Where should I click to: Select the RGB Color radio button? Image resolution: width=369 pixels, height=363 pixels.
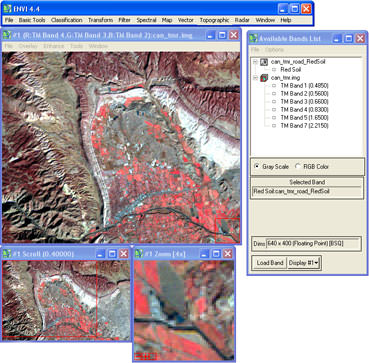coord(298,166)
